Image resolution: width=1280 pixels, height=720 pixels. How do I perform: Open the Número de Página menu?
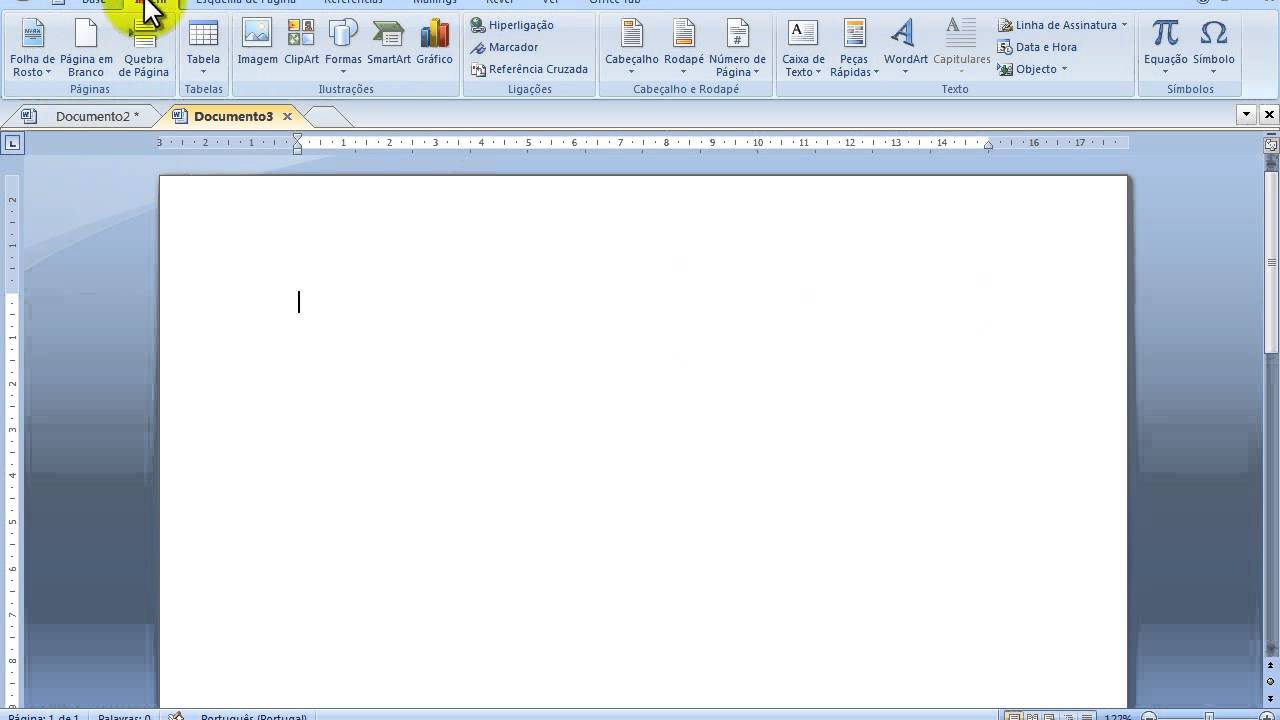tap(737, 48)
